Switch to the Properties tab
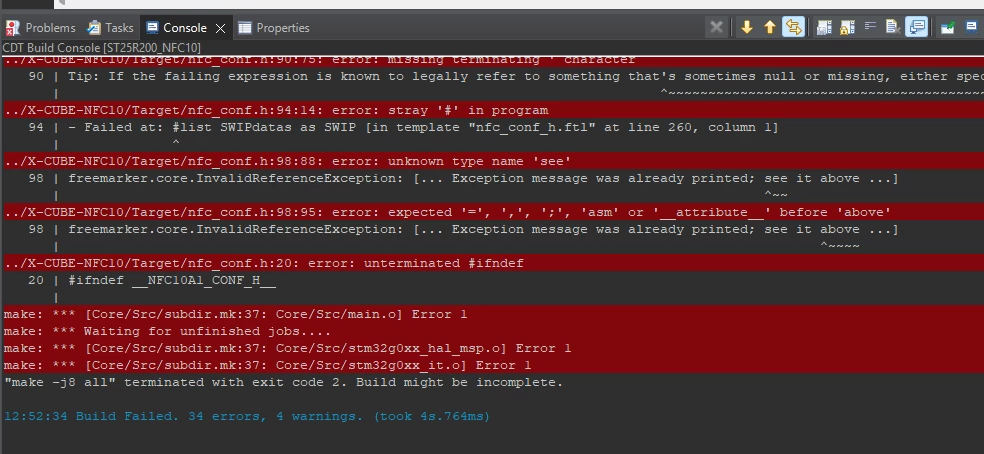 (274, 28)
